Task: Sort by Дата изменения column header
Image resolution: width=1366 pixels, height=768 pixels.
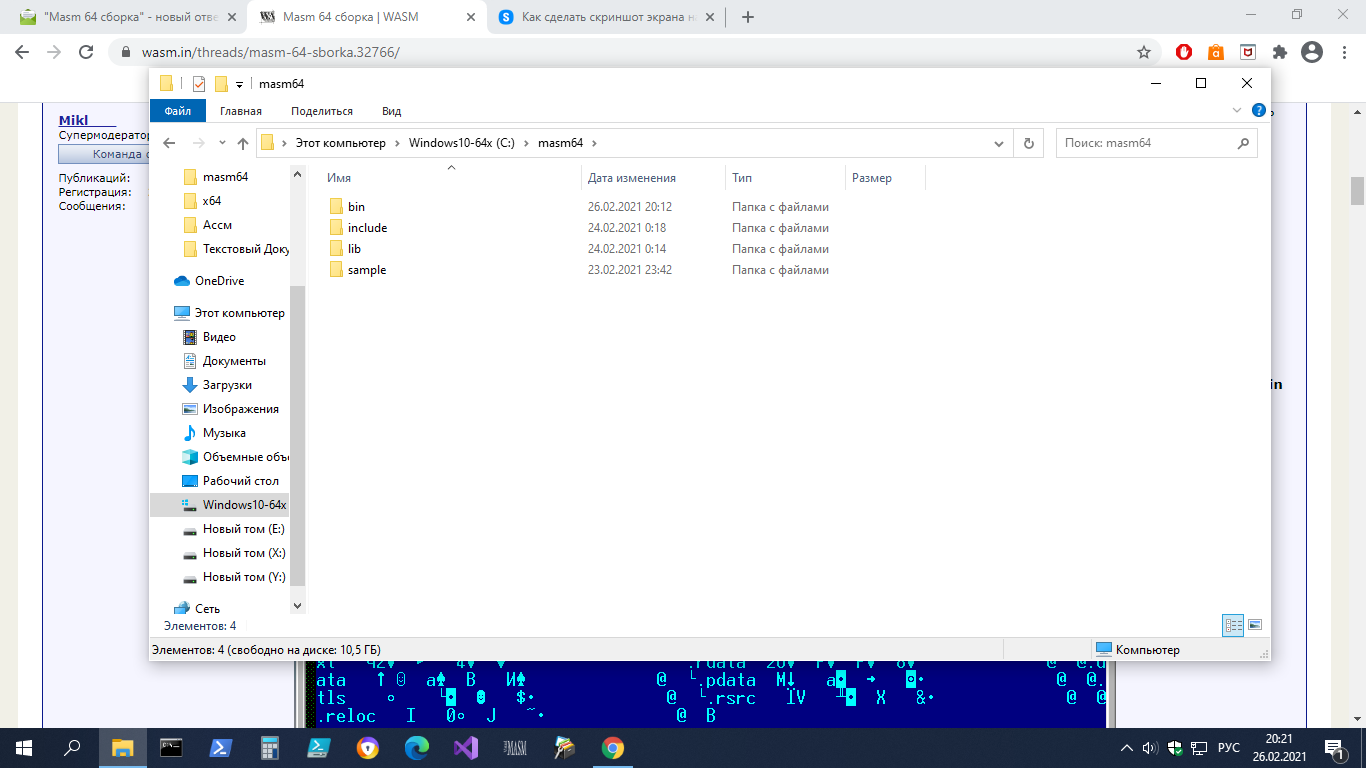Action: pos(632,178)
